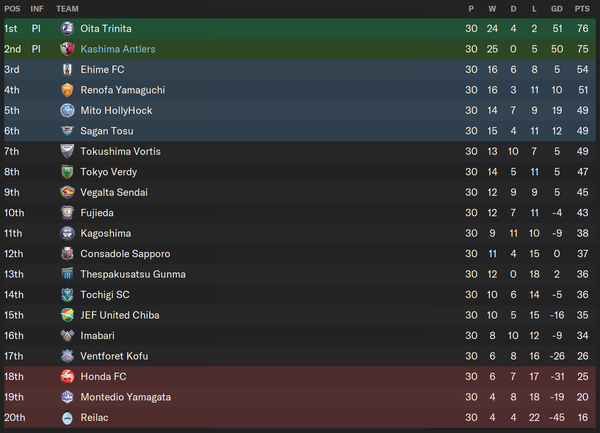Click the TEAM column header

pos(67,9)
